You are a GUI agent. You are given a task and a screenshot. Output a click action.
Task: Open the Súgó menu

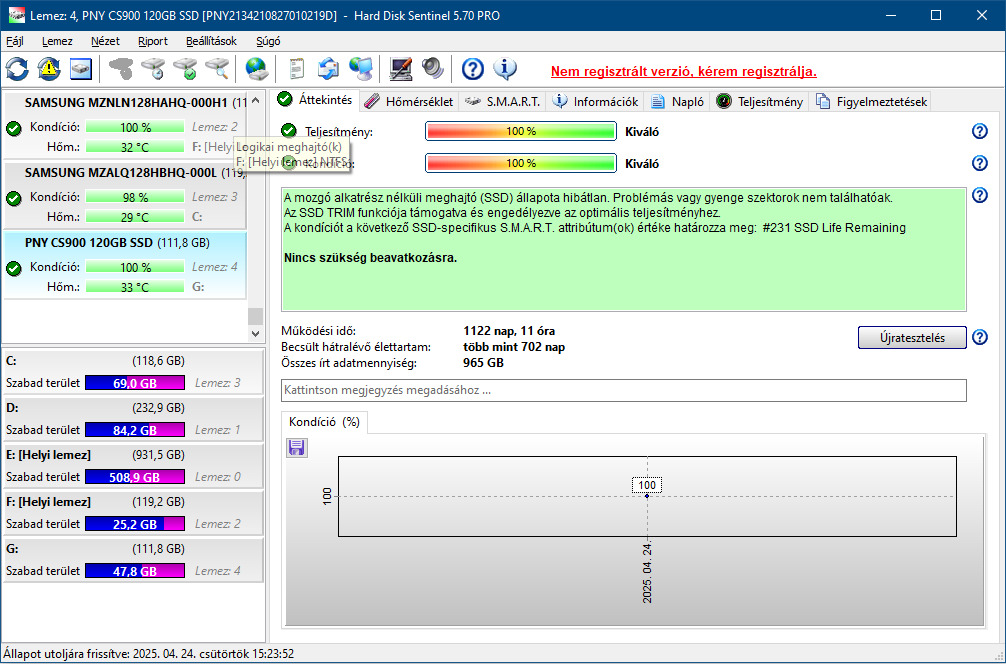268,41
